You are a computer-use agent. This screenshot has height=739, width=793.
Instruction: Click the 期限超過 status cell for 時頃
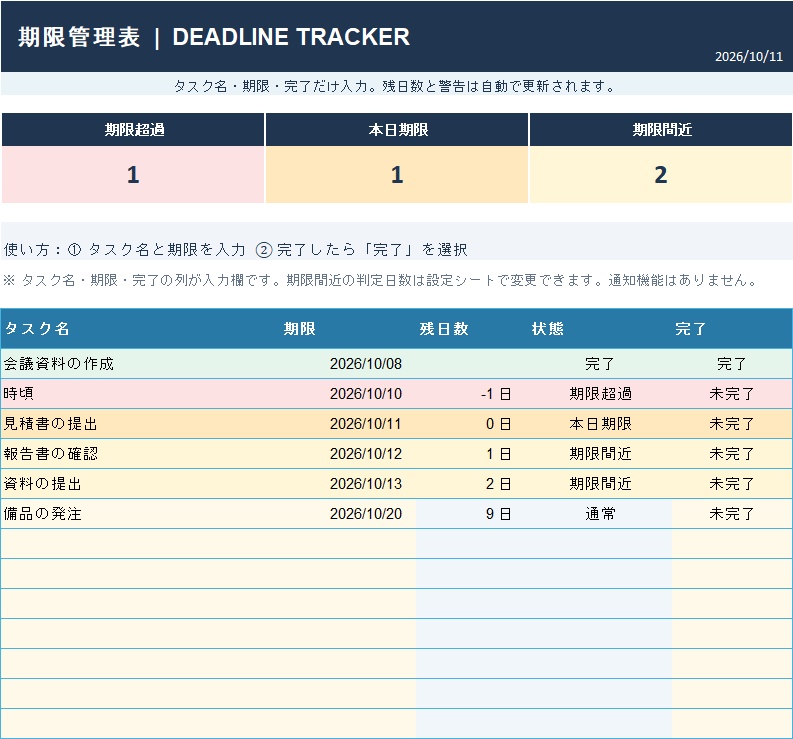599,394
